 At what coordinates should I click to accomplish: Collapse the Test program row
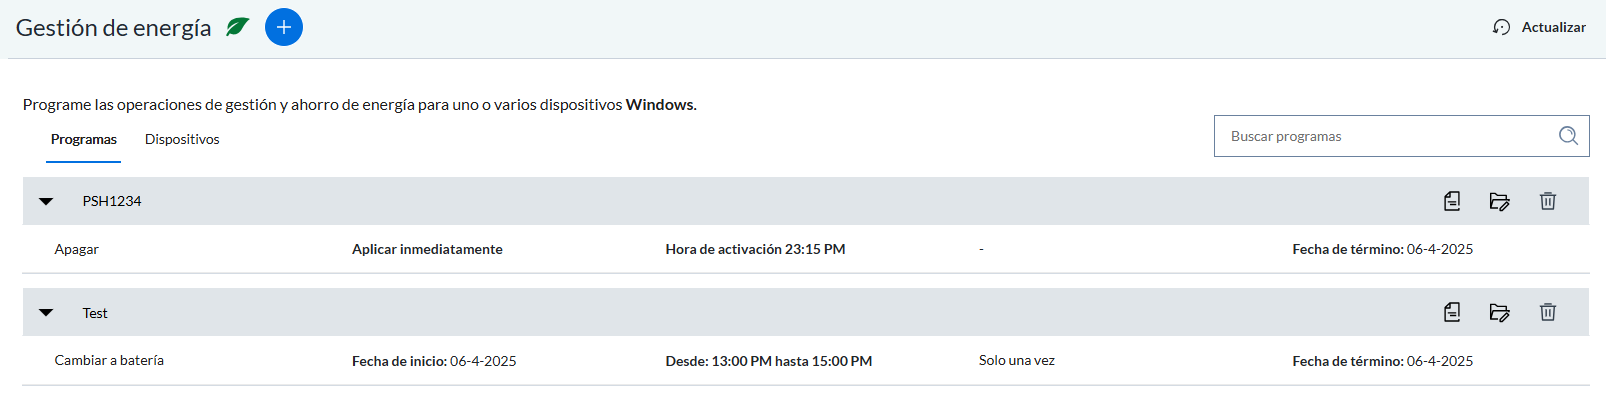tap(46, 313)
